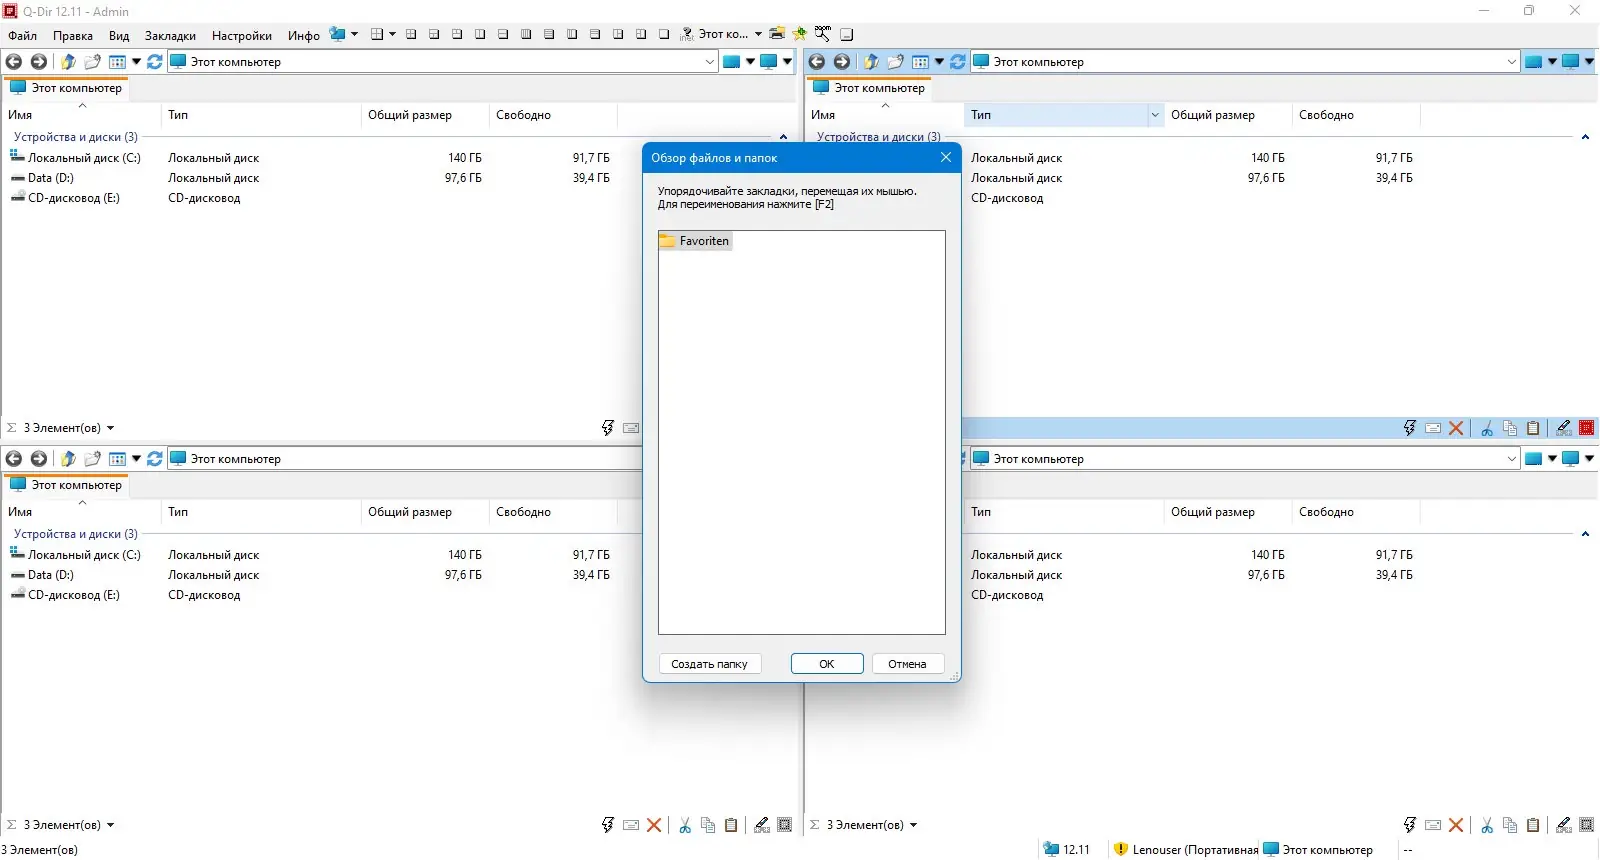
Task: Open the Файл menu
Action: tap(22, 35)
